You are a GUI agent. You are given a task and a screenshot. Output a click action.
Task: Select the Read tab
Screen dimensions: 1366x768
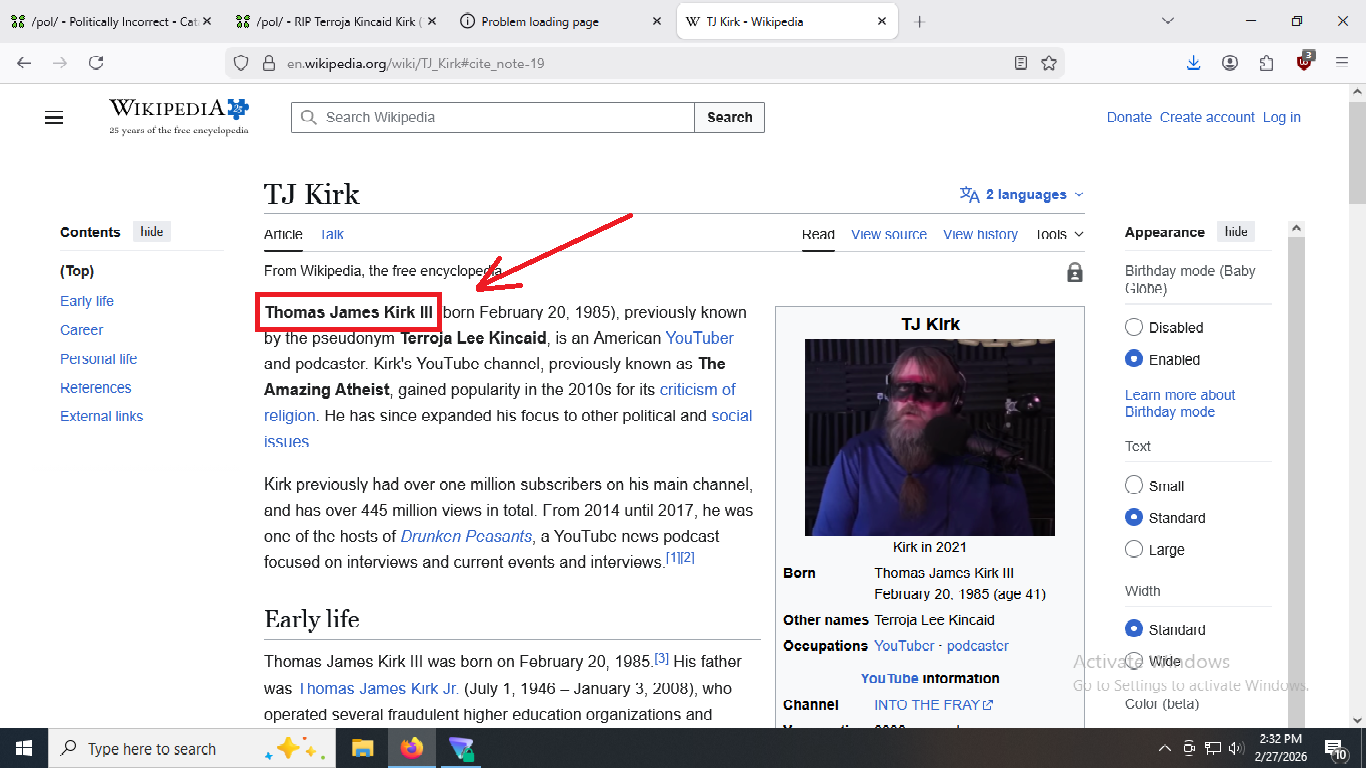[x=818, y=235]
